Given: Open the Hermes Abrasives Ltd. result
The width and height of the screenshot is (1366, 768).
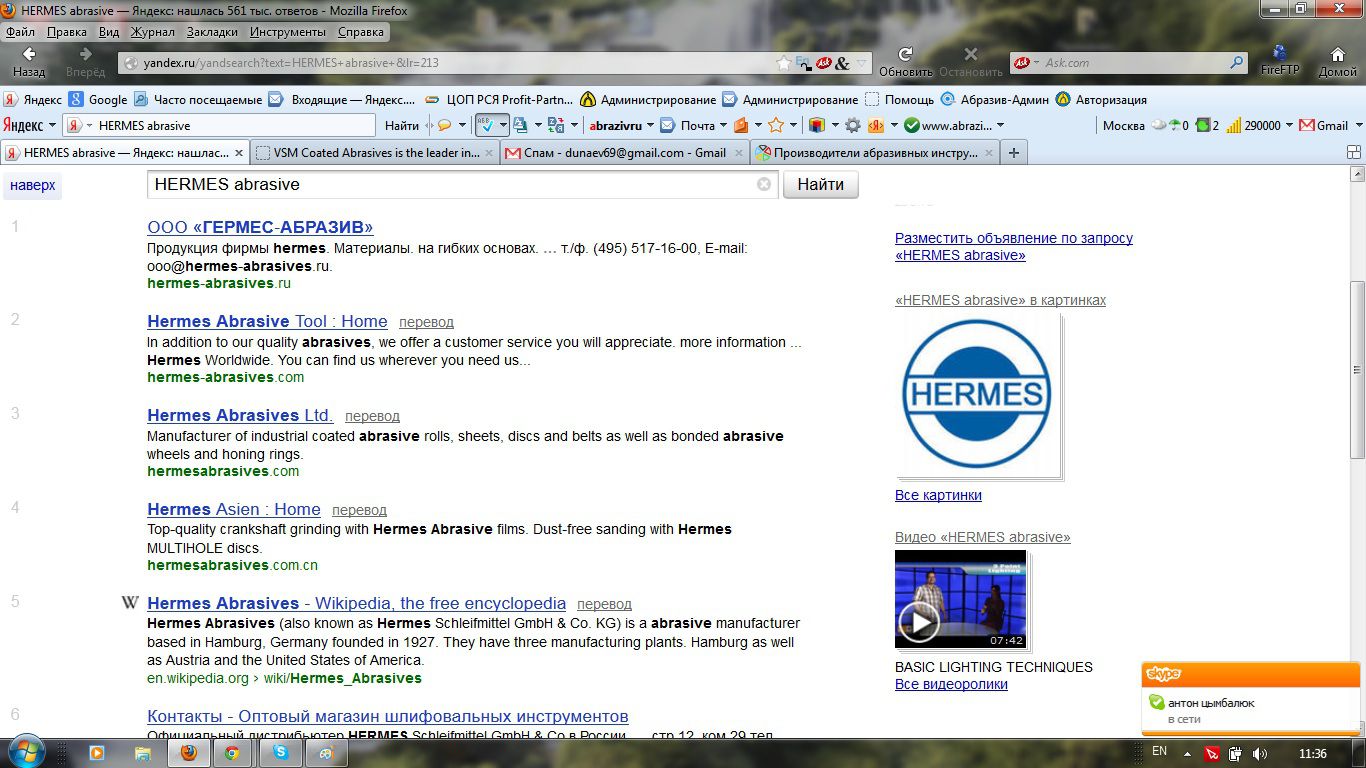Looking at the screenshot, I should tap(240, 415).
